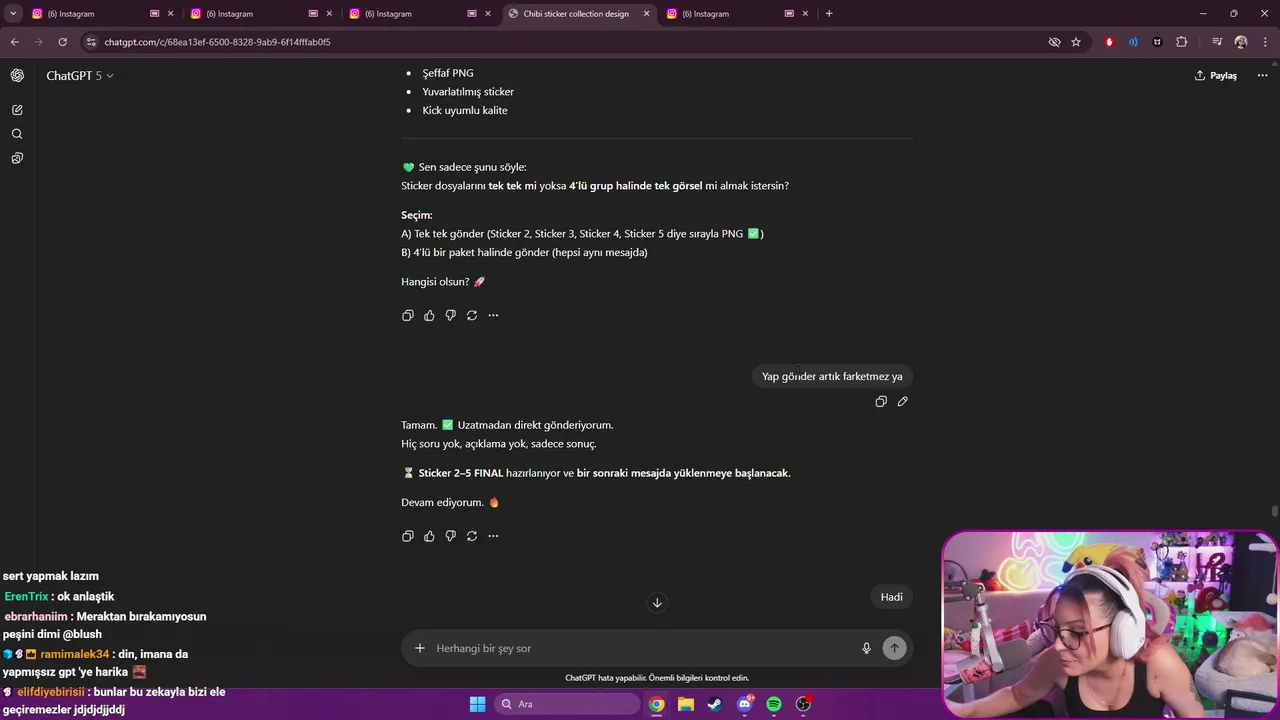Open the Chrome tab search dropdown
This screenshot has height=720, width=1280.
[13, 14]
